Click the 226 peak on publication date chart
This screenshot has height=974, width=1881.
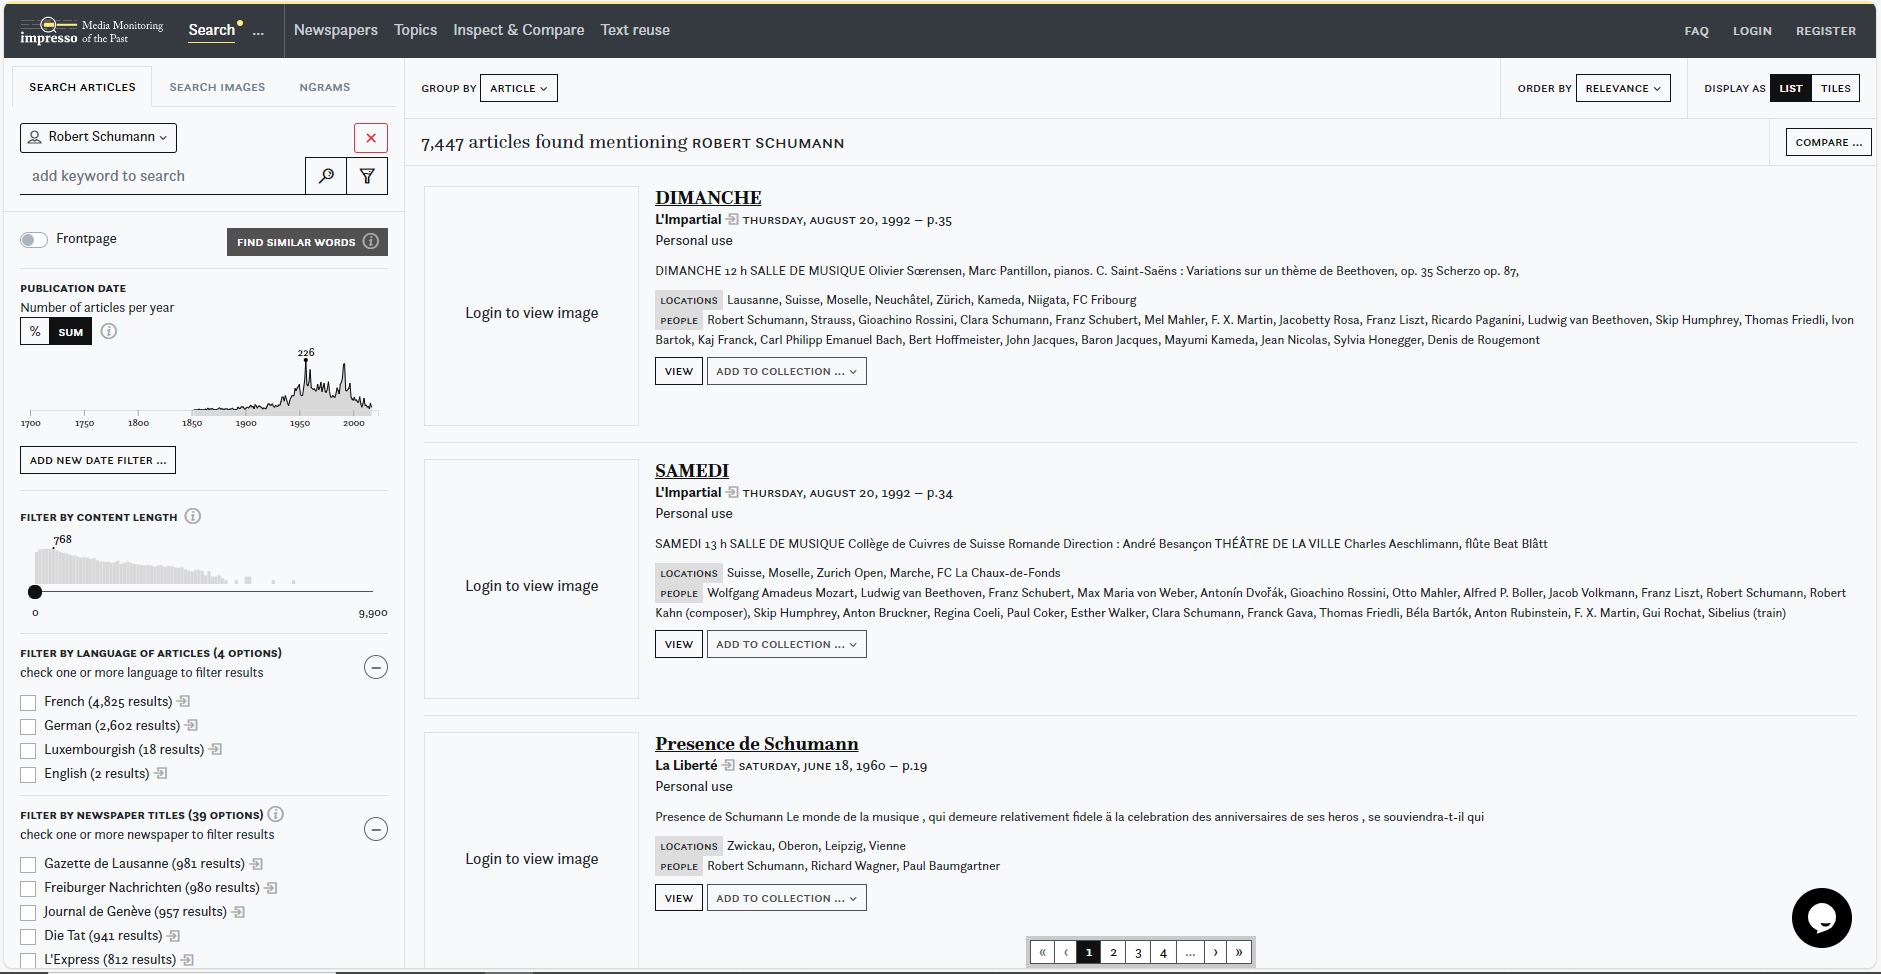[306, 360]
